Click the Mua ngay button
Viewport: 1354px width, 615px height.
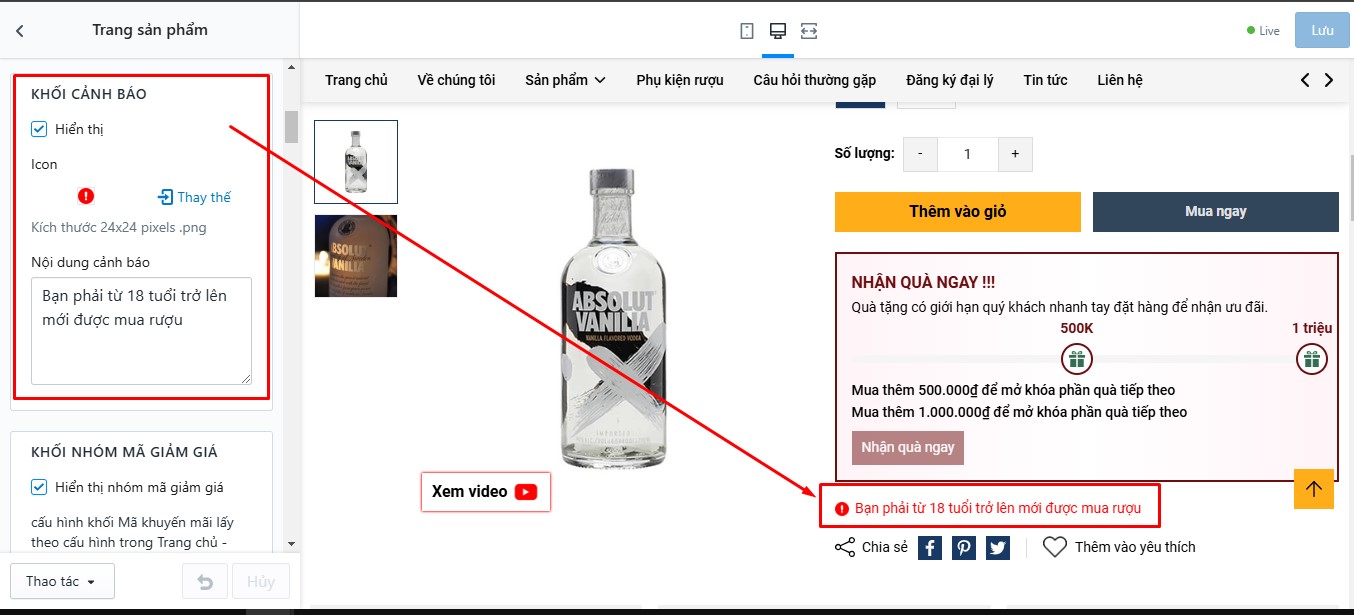pyautogui.click(x=1216, y=212)
